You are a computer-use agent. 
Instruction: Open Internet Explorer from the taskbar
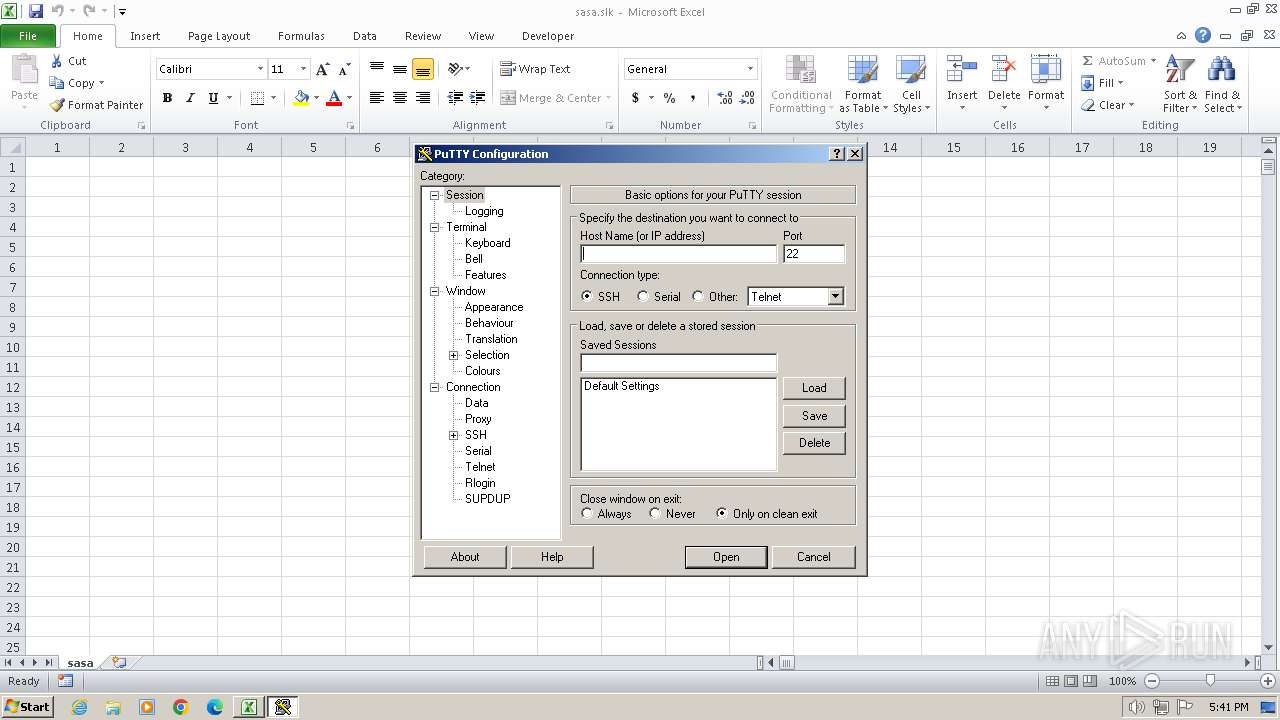tap(79, 707)
